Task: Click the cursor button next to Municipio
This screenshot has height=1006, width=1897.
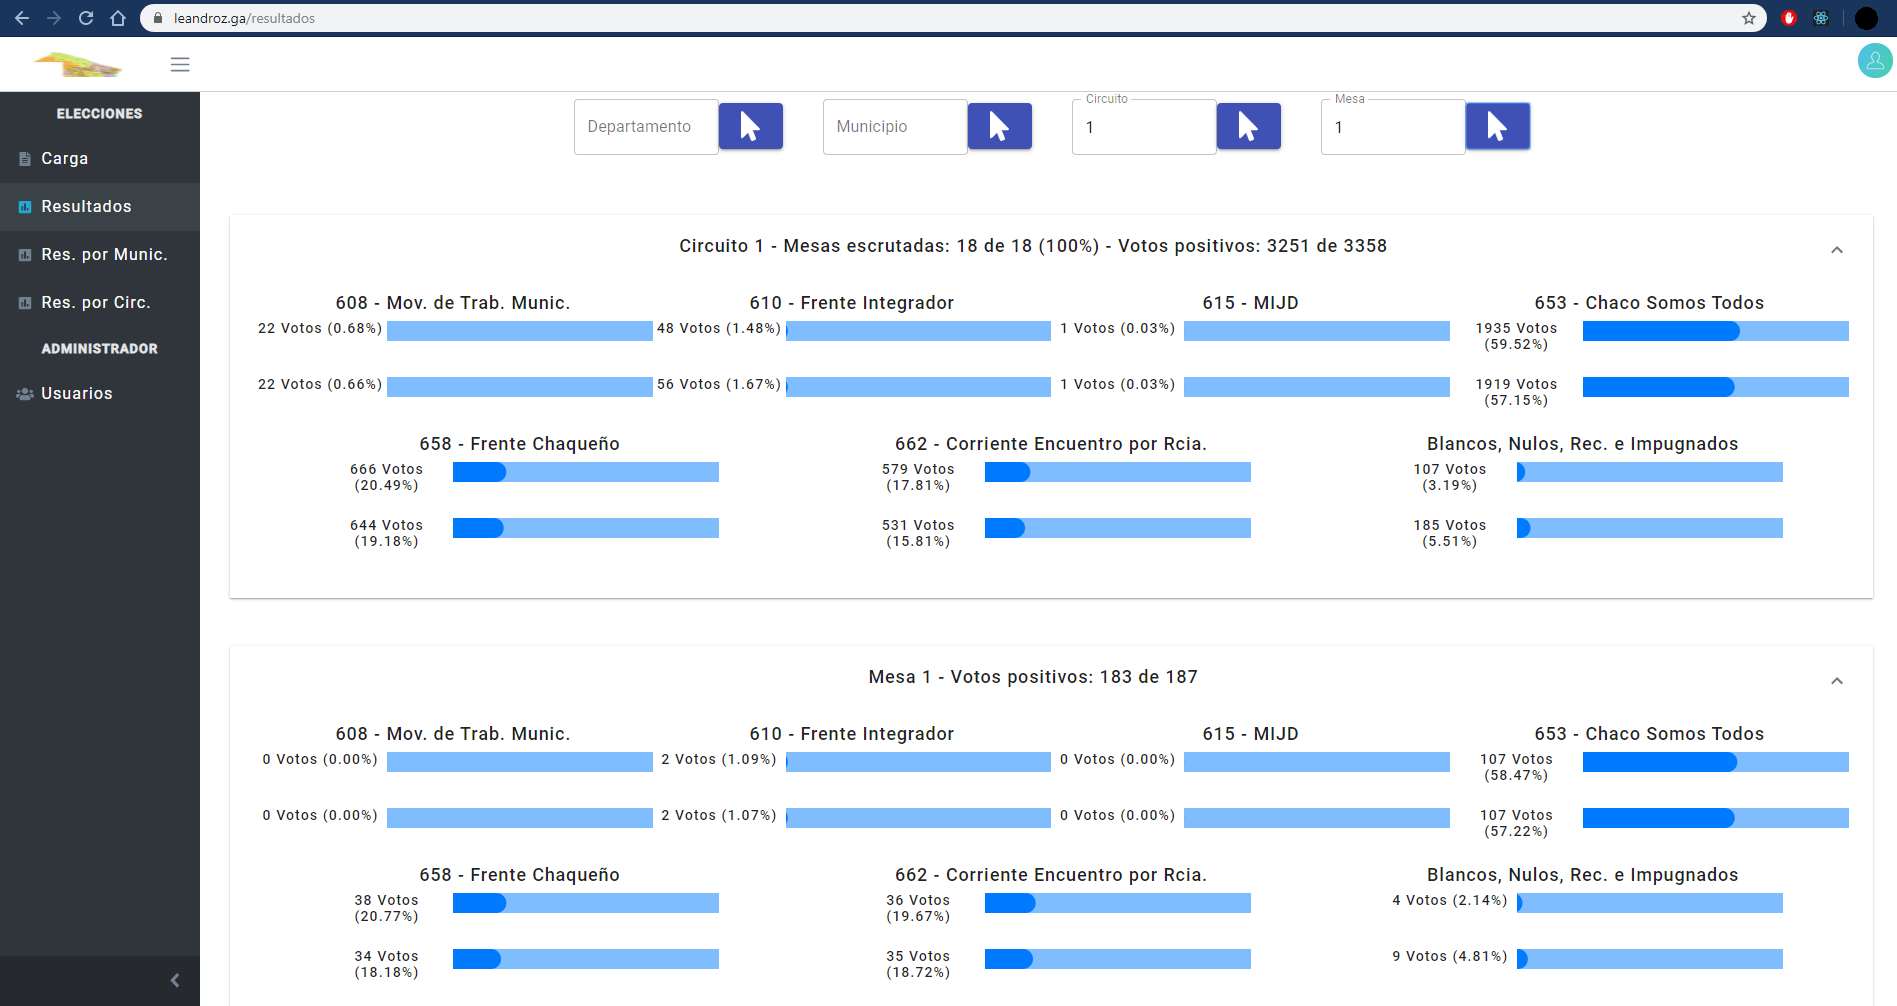Action: click(1000, 126)
